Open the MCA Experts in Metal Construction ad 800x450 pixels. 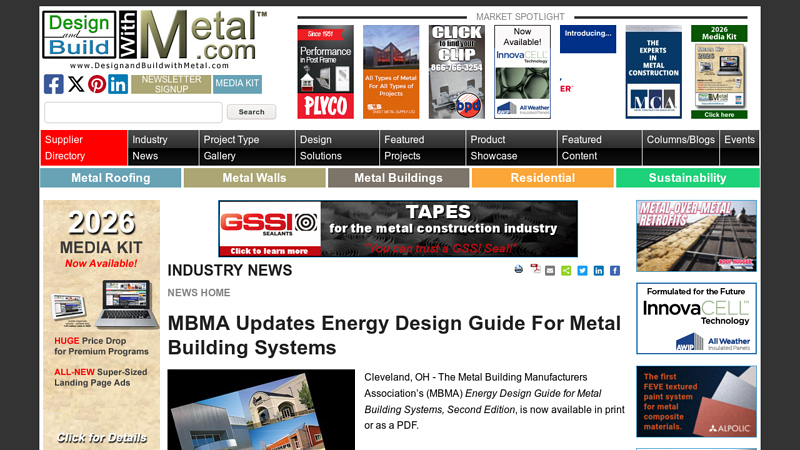(654, 72)
